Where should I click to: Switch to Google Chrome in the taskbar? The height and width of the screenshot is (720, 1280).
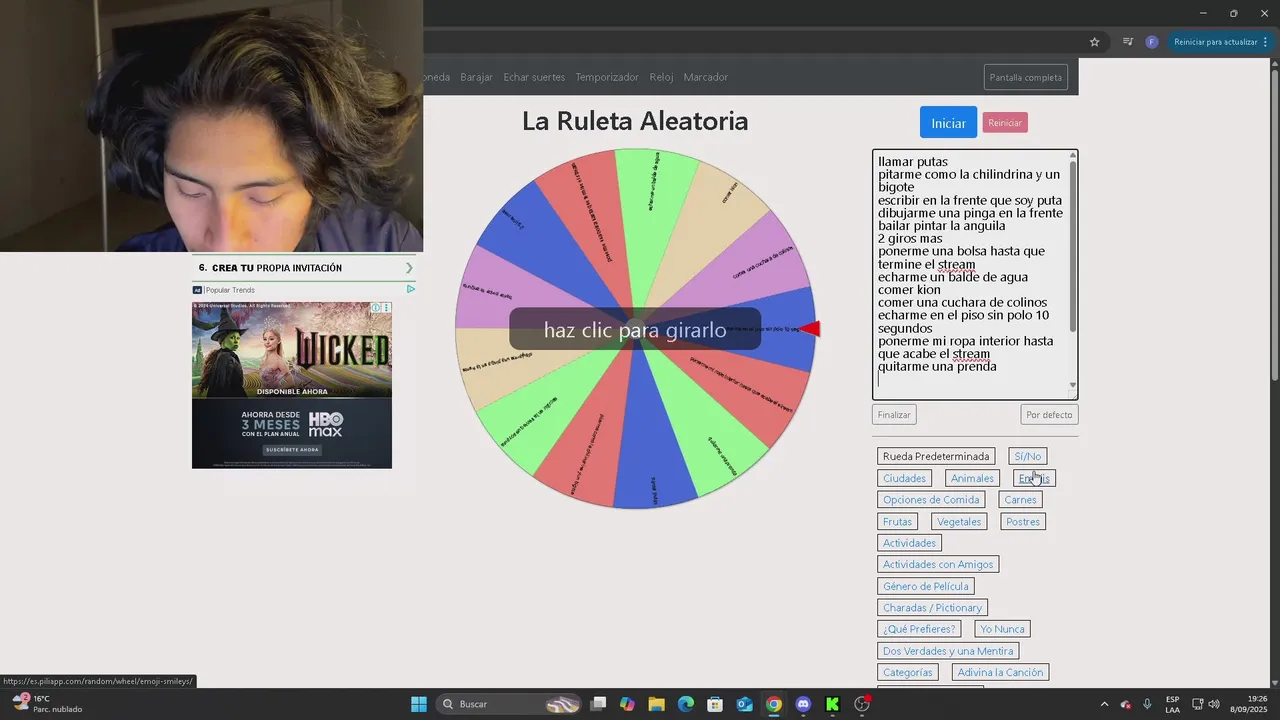774,704
